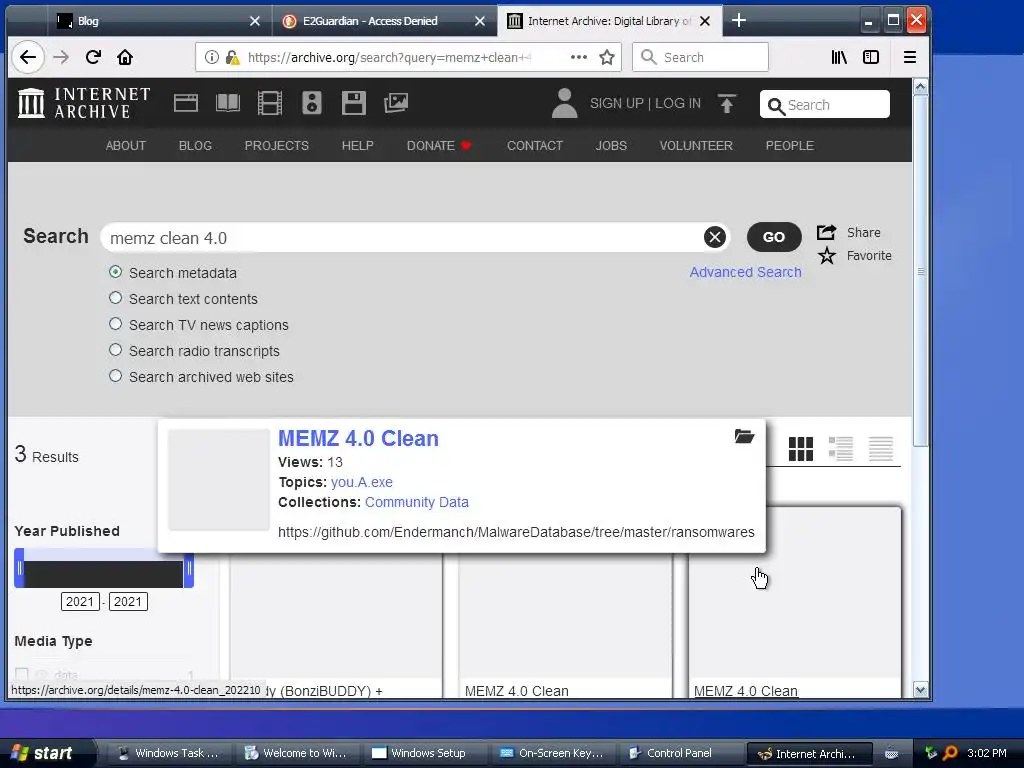Viewport: 1024px width, 768px height.
Task: Select Search text contents
Action: coord(116,298)
